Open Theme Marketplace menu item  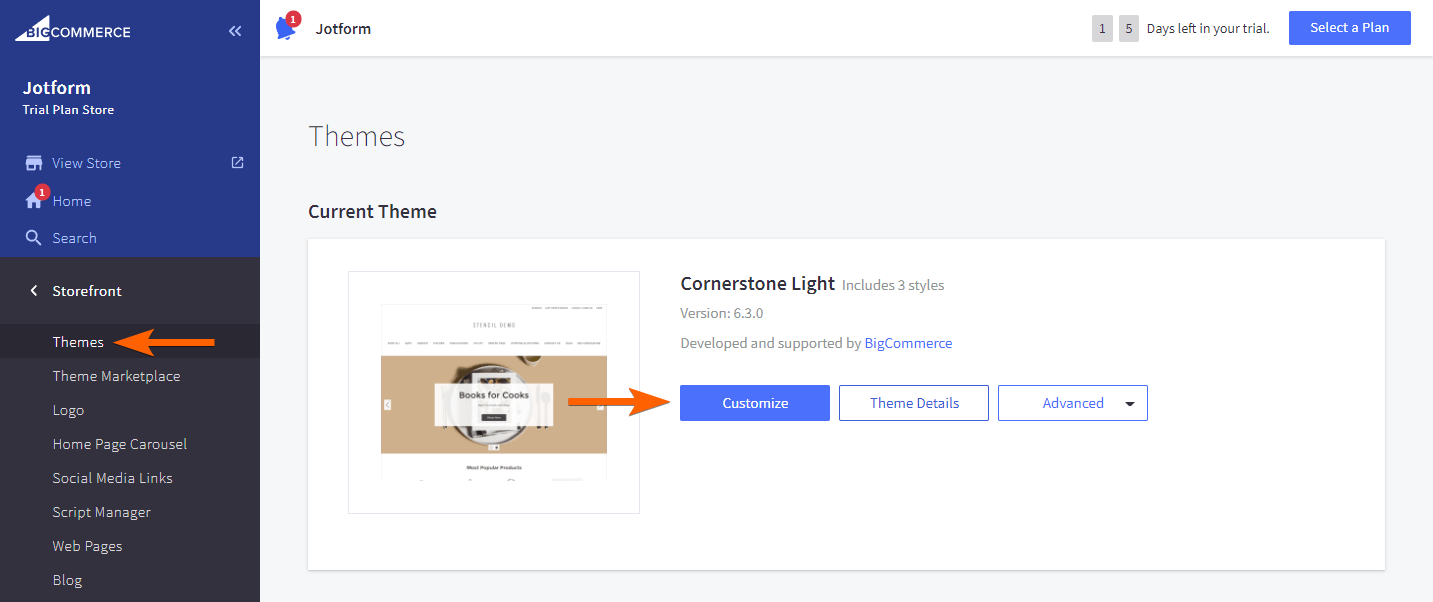pyautogui.click(x=116, y=376)
